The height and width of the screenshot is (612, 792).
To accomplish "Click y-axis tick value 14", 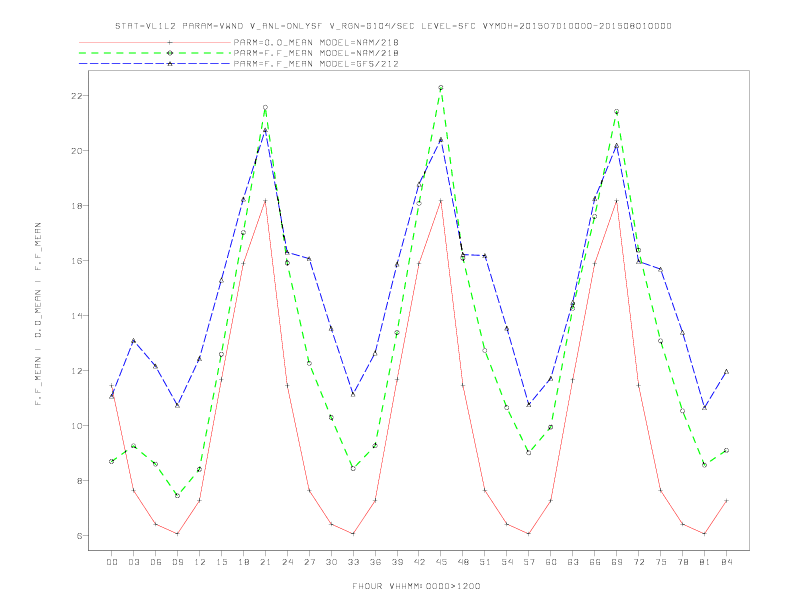I will coord(77,316).
